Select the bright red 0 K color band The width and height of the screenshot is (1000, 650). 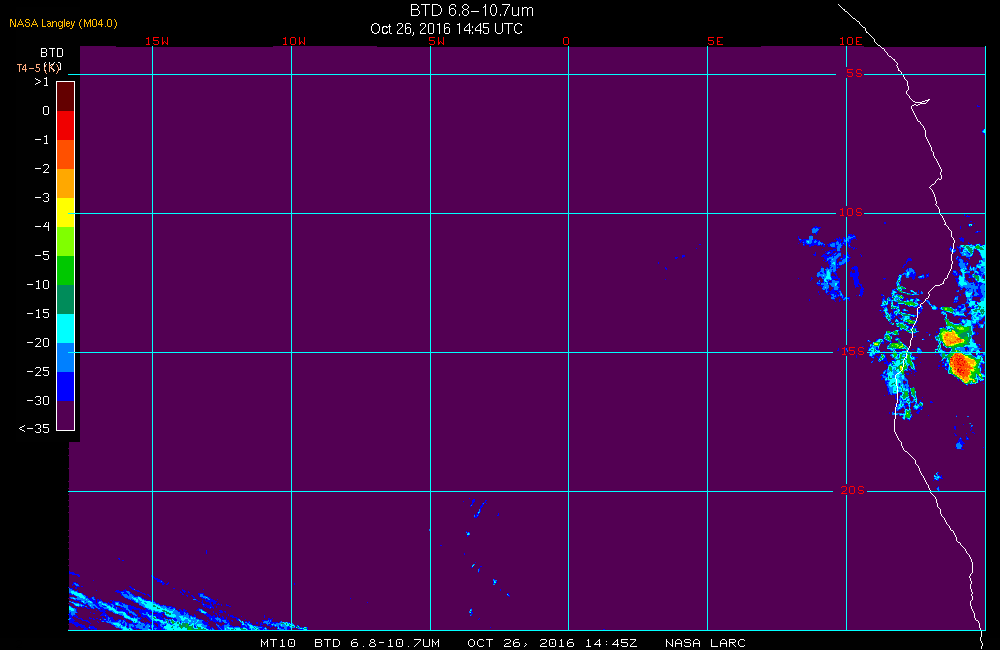pyautogui.click(x=66, y=125)
